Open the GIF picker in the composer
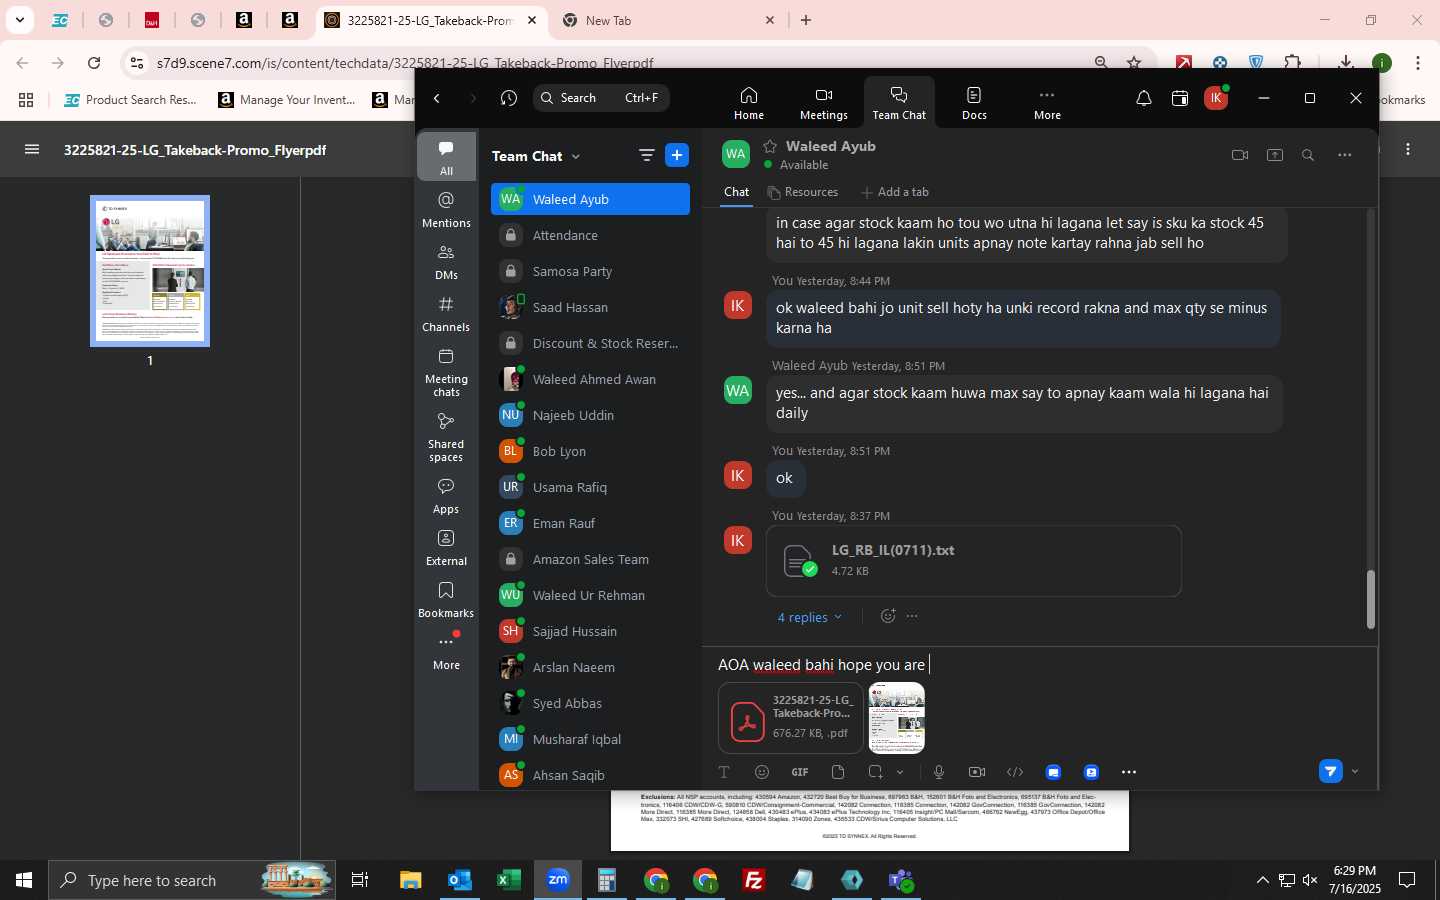The width and height of the screenshot is (1440, 900). 800,772
